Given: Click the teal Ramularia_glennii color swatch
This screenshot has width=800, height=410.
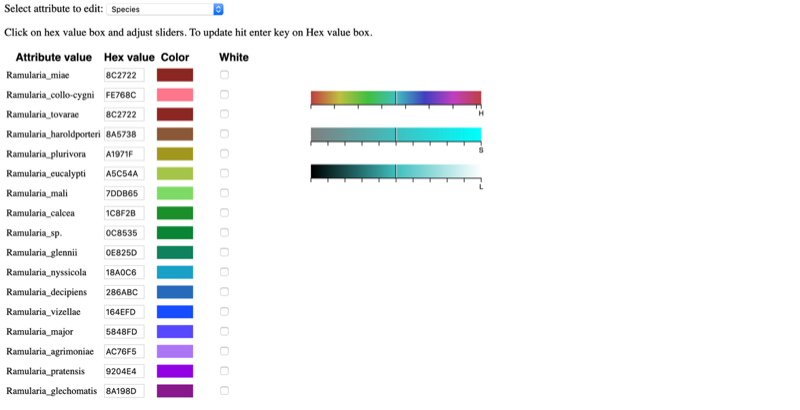Looking at the screenshot, I should 175,252.
